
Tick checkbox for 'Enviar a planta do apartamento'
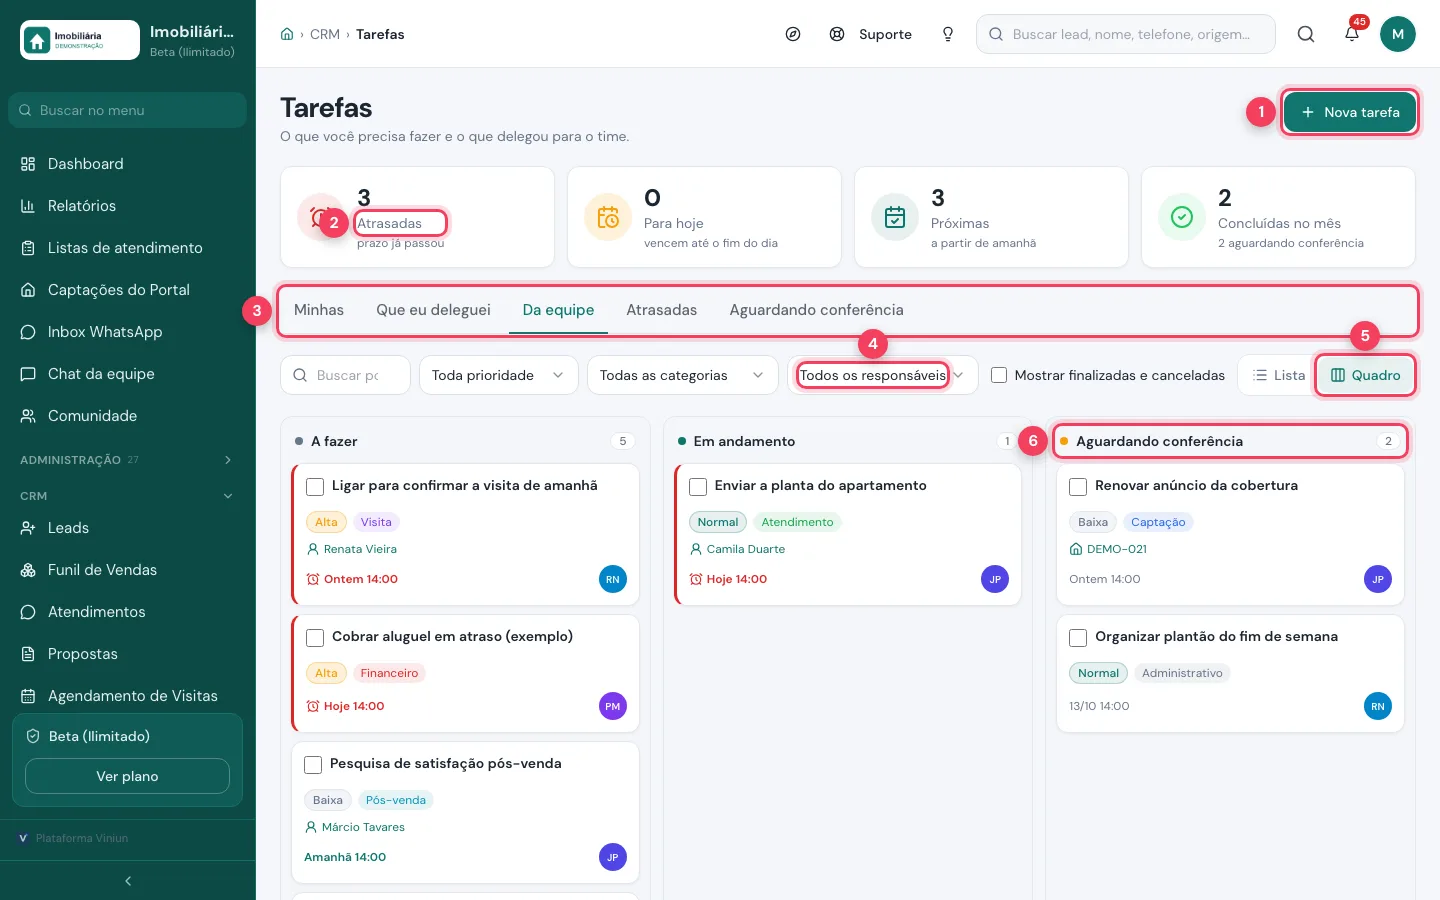(x=698, y=487)
